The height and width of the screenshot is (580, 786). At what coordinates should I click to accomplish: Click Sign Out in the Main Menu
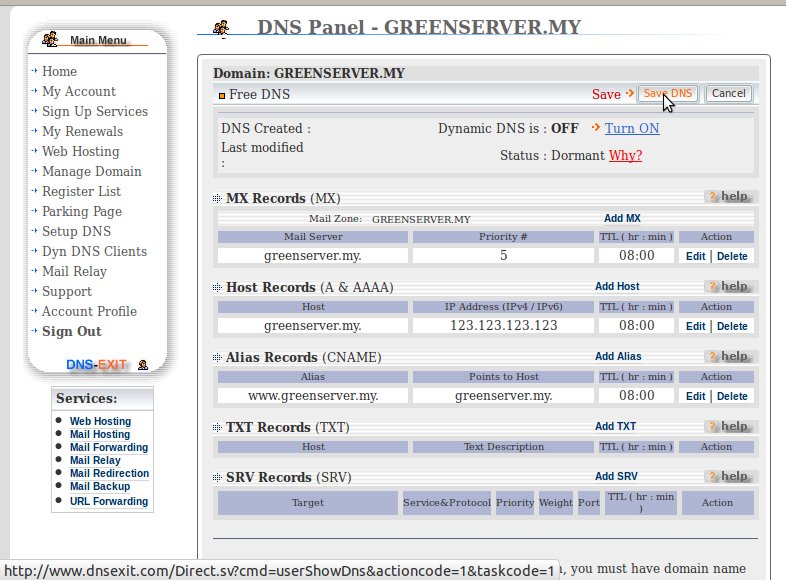click(72, 331)
